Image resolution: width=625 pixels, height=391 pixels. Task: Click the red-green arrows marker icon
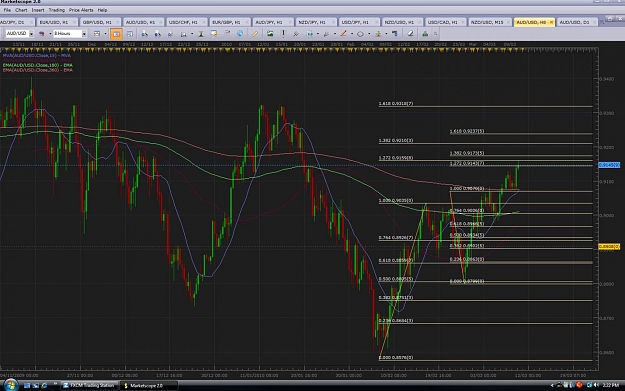[378, 34]
